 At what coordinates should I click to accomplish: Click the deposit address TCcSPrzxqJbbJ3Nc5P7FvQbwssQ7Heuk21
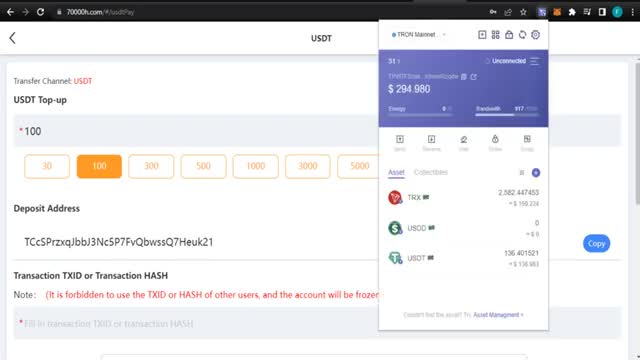[x=119, y=242]
